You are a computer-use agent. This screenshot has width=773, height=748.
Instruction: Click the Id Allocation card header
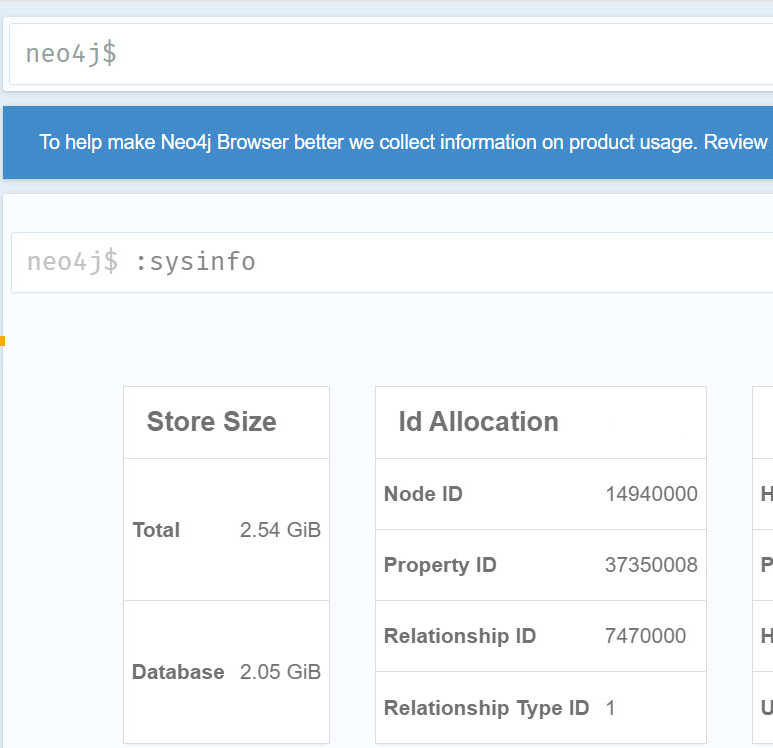pyautogui.click(x=478, y=422)
